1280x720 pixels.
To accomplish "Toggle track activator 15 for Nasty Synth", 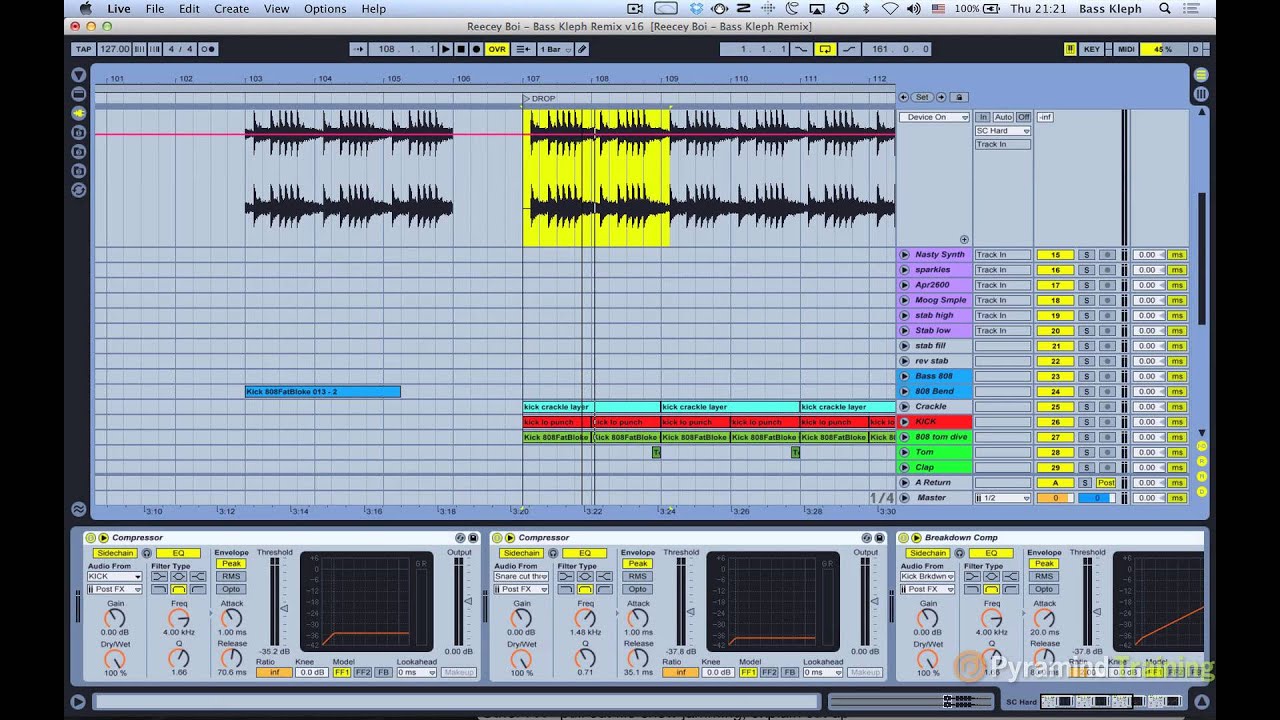I will point(1054,255).
